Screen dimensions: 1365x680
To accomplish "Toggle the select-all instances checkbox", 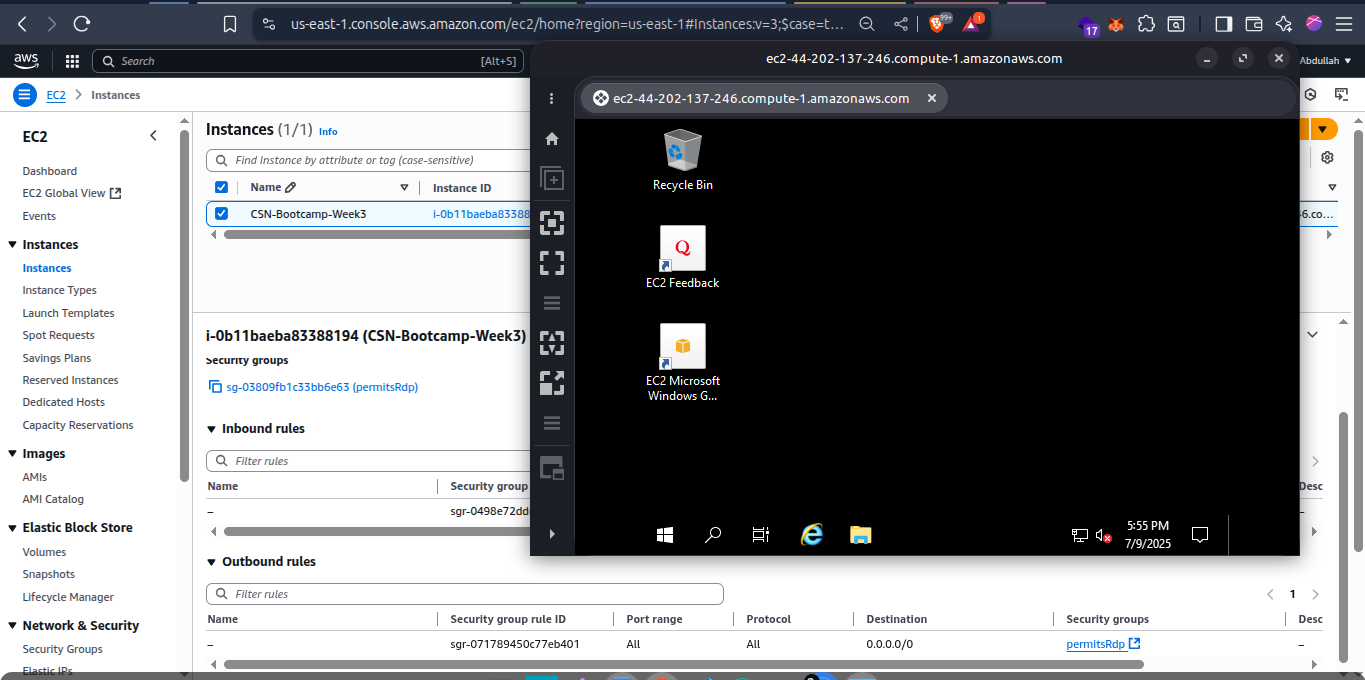I will [x=221, y=187].
